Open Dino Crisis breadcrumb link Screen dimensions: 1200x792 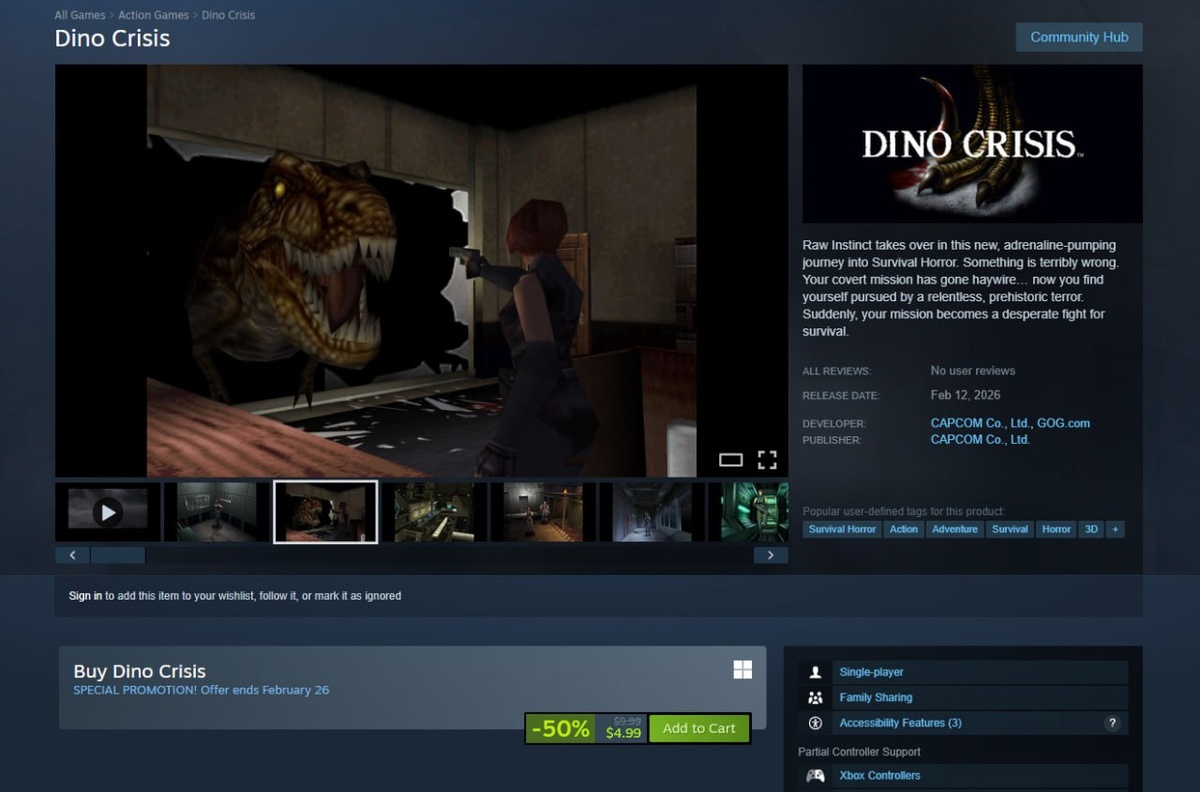(x=228, y=15)
